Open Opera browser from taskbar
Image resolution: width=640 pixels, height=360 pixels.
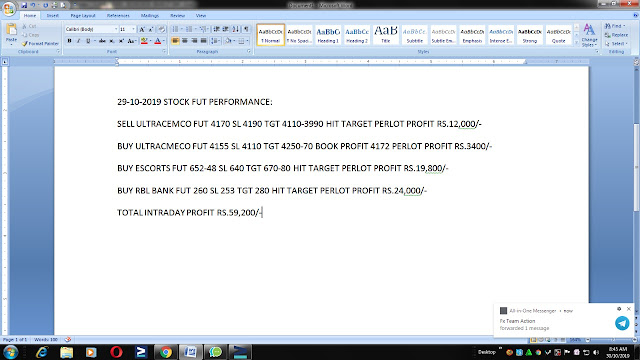coord(116,352)
